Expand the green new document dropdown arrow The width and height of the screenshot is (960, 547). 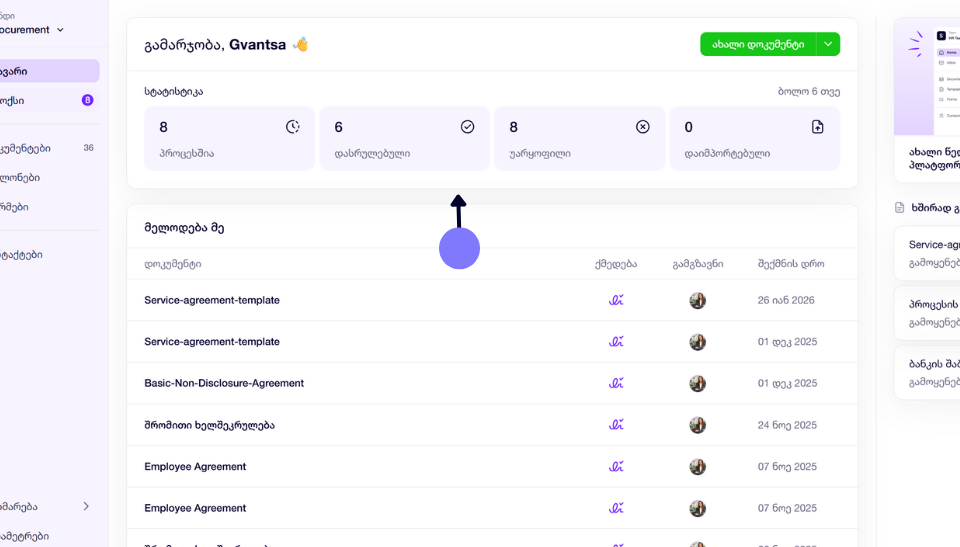[828, 44]
